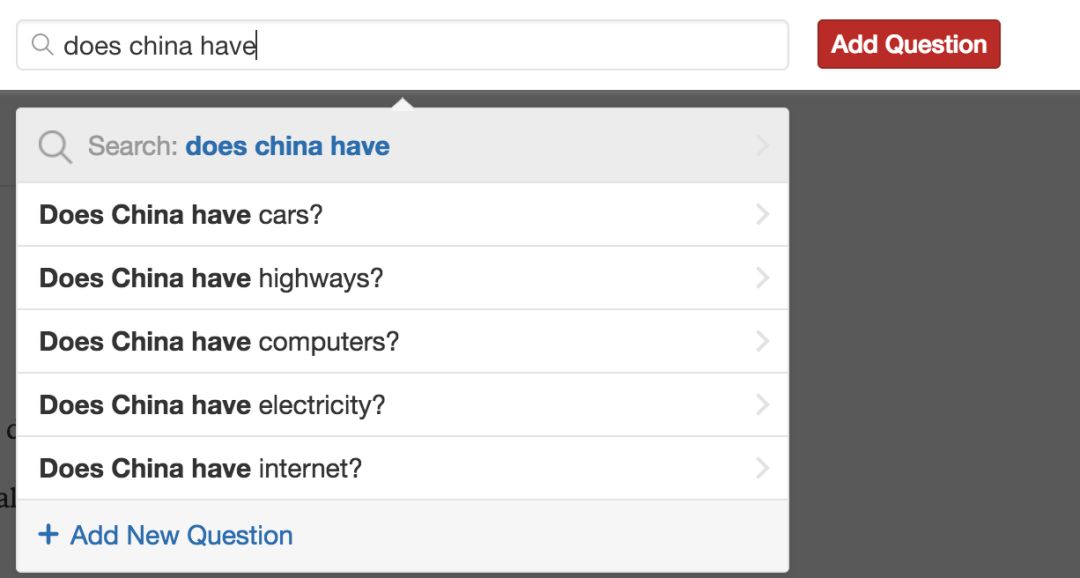Pick the "Does China have computers?" suggestion
This screenshot has width=1080, height=578.
219,342
